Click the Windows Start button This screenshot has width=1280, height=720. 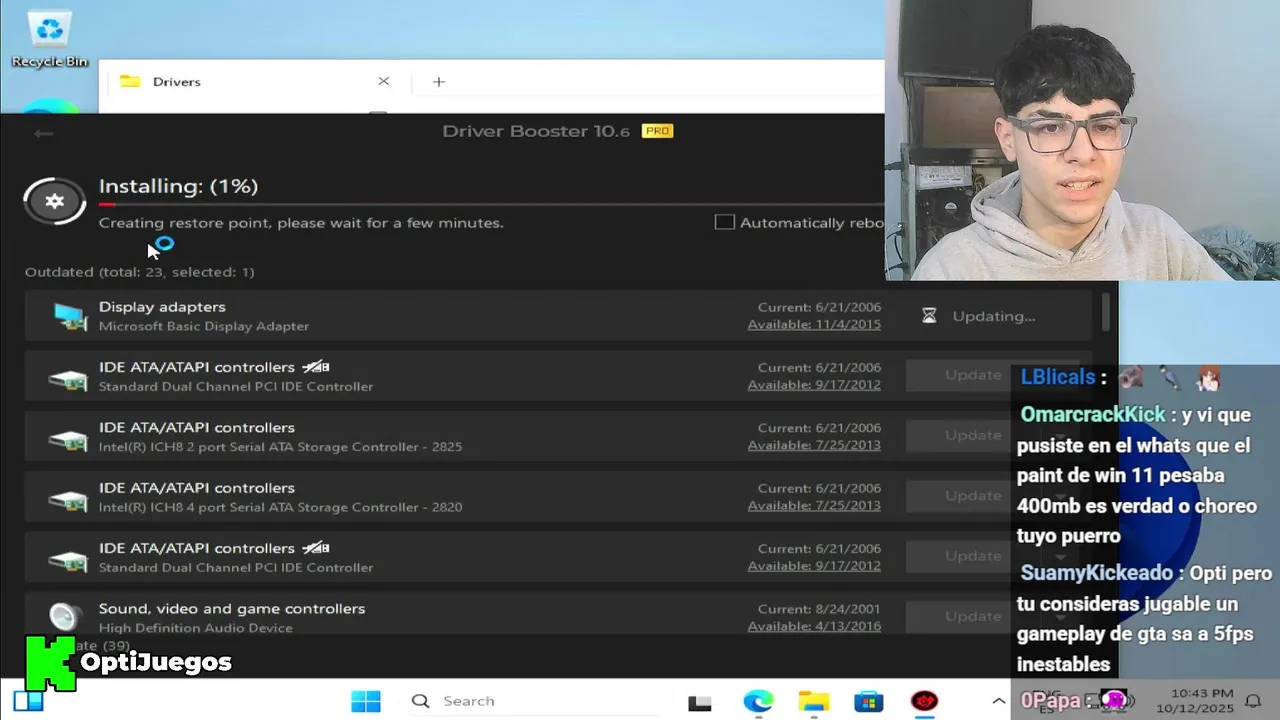click(365, 701)
